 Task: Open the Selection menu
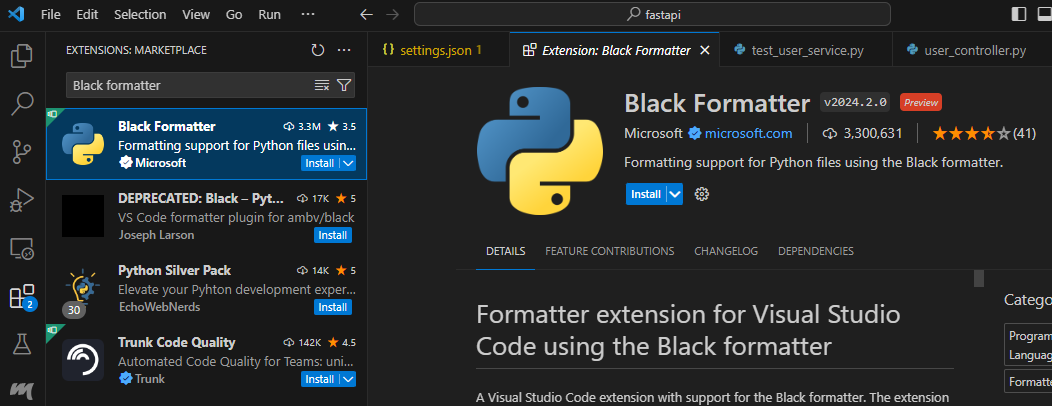tap(140, 15)
